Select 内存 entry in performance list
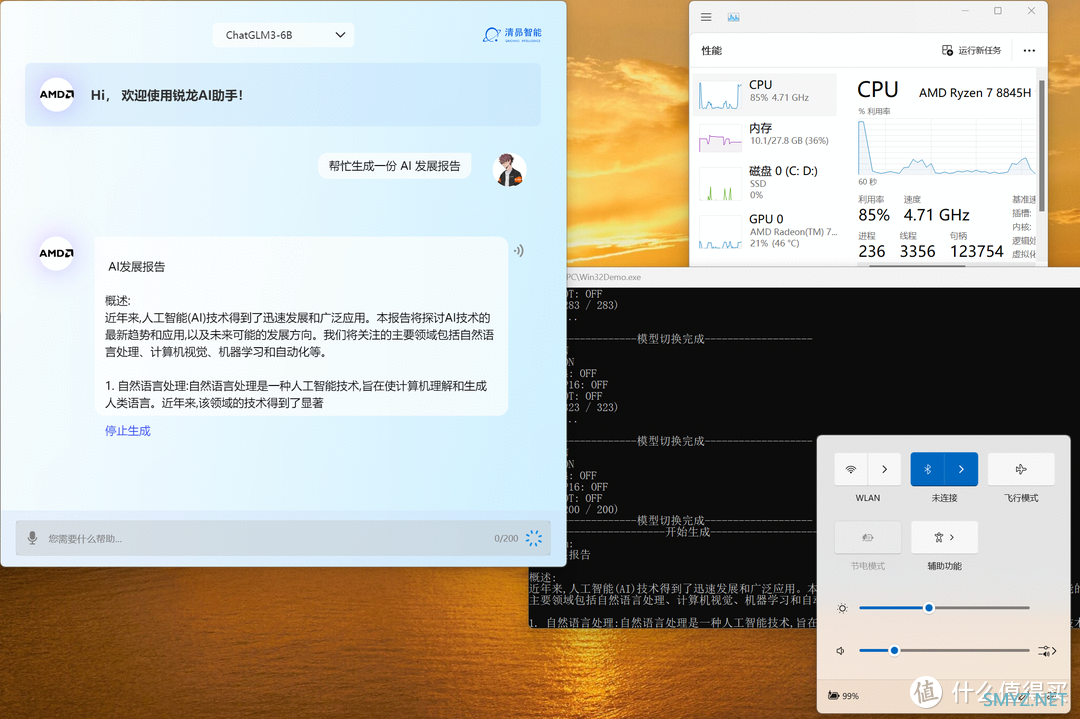The image size is (1080, 719). click(x=765, y=135)
